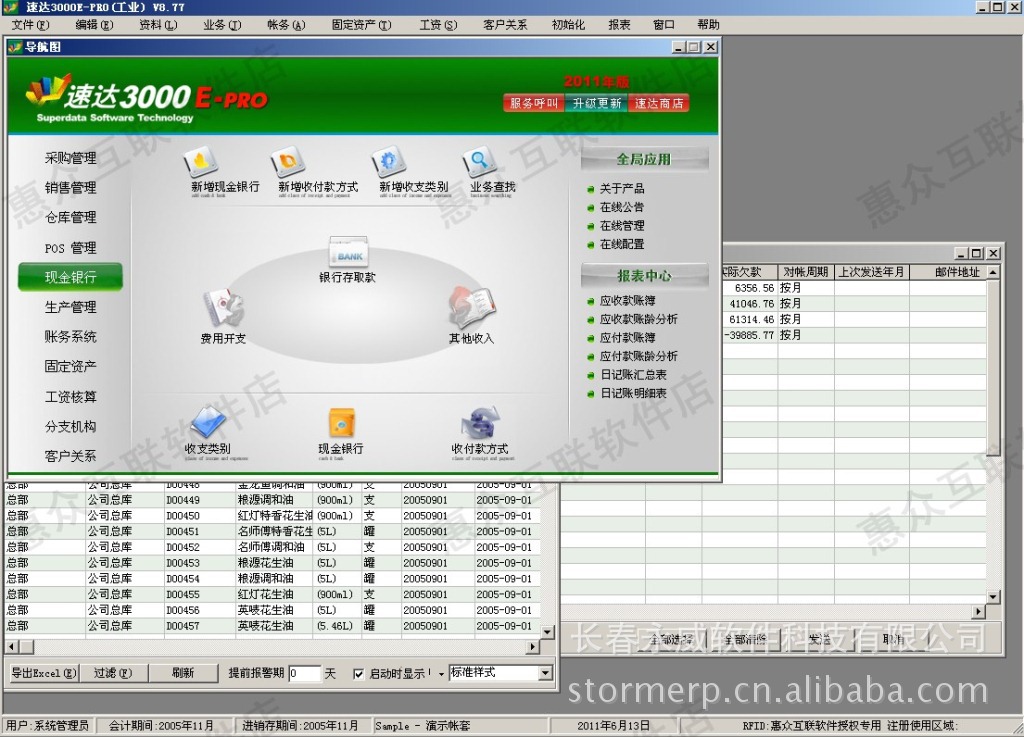Open the 应收款账龄分析 report link
Viewport: 1024px width, 737px height.
639,319
